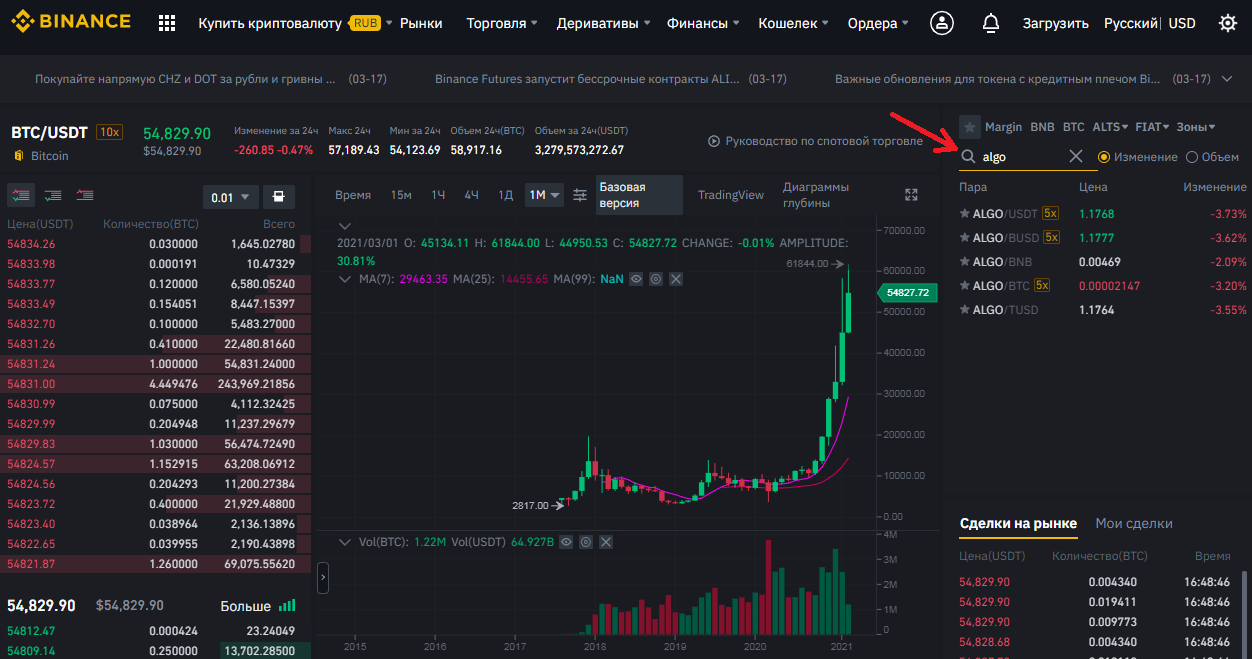1252x659 pixels.
Task: Open chart indicator settings sliders icon
Action: (x=580, y=195)
